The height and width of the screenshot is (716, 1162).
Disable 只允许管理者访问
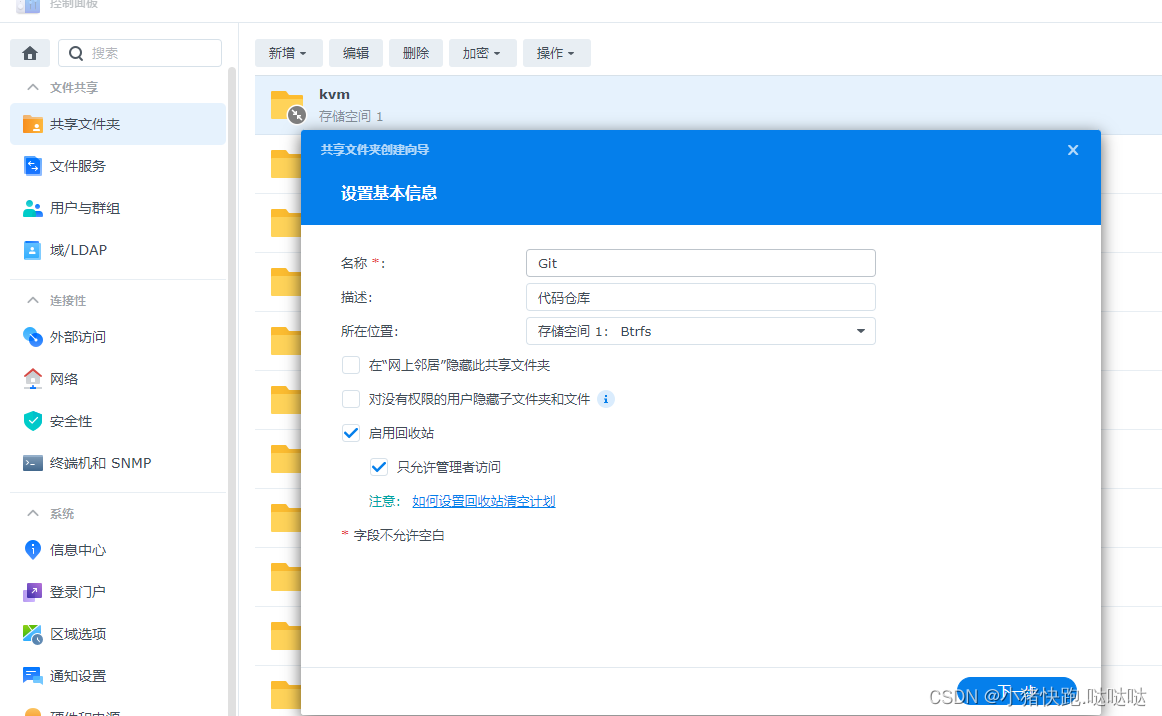(x=379, y=466)
